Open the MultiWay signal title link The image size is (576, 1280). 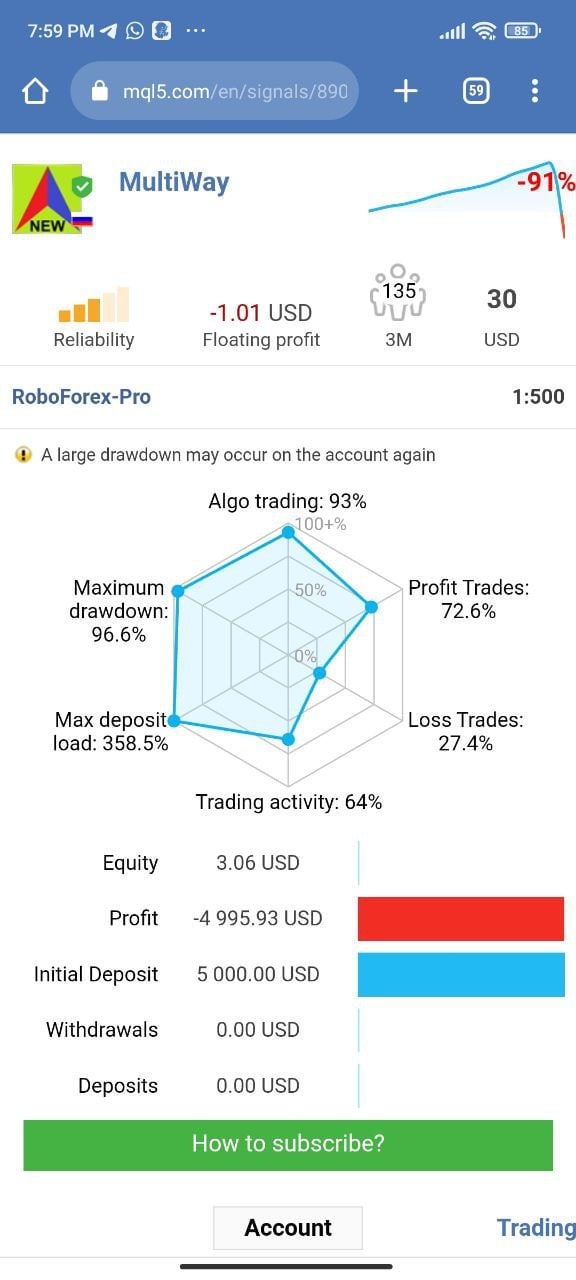(x=174, y=182)
